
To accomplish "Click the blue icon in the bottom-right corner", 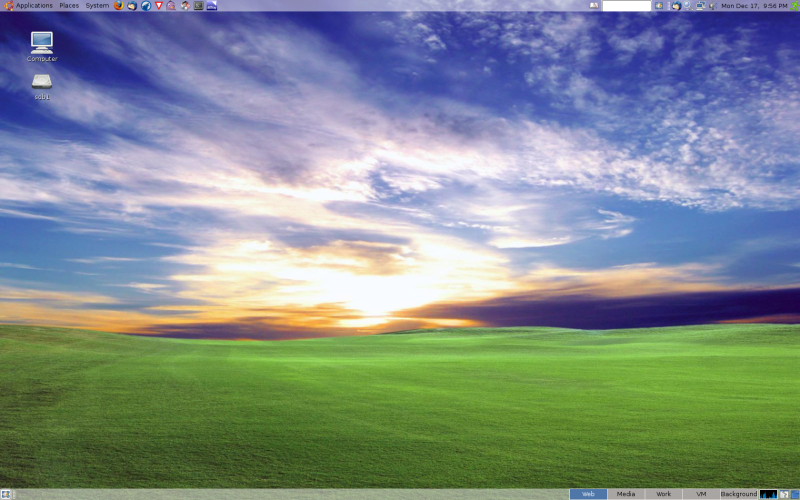I will (x=795, y=494).
